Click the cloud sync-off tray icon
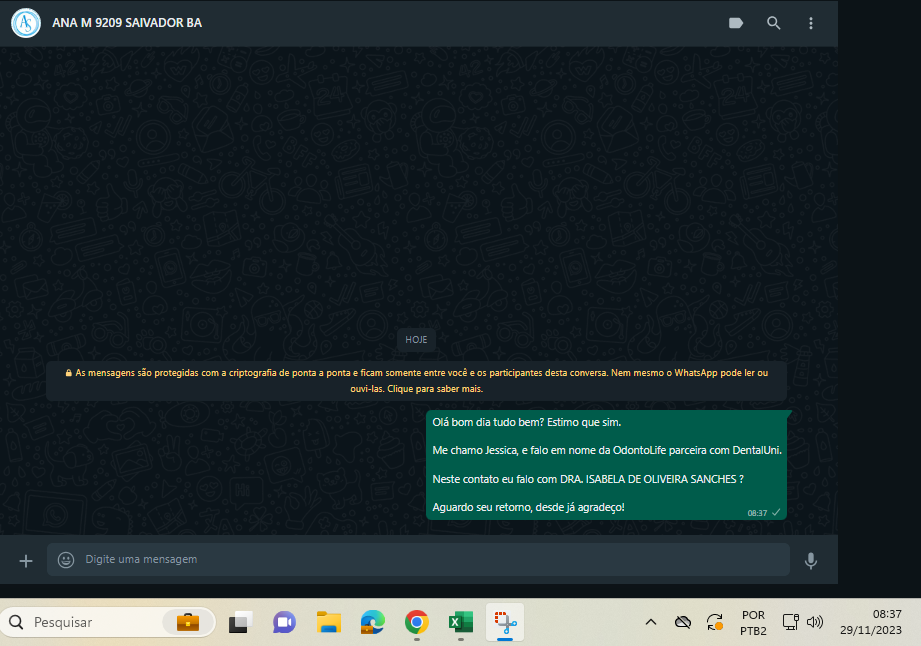This screenshot has width=921, height=646. 683,622
